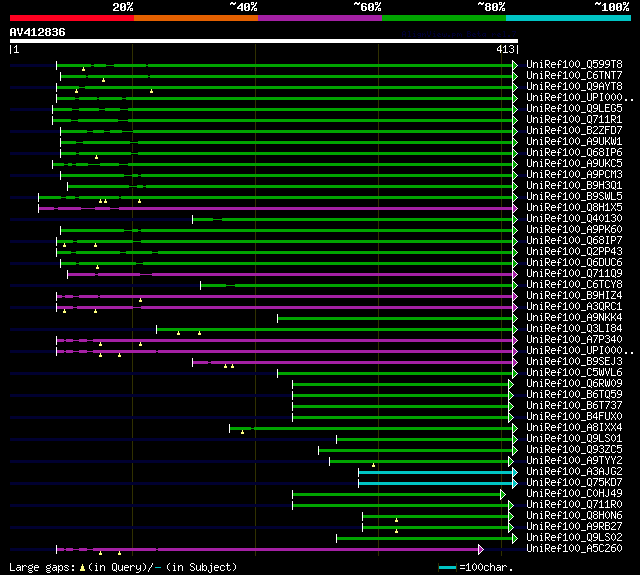Select the UniRef100_A3AJG2 label
Screen dimensions: 640x575
pyautogui.click(x=574, y=472)
